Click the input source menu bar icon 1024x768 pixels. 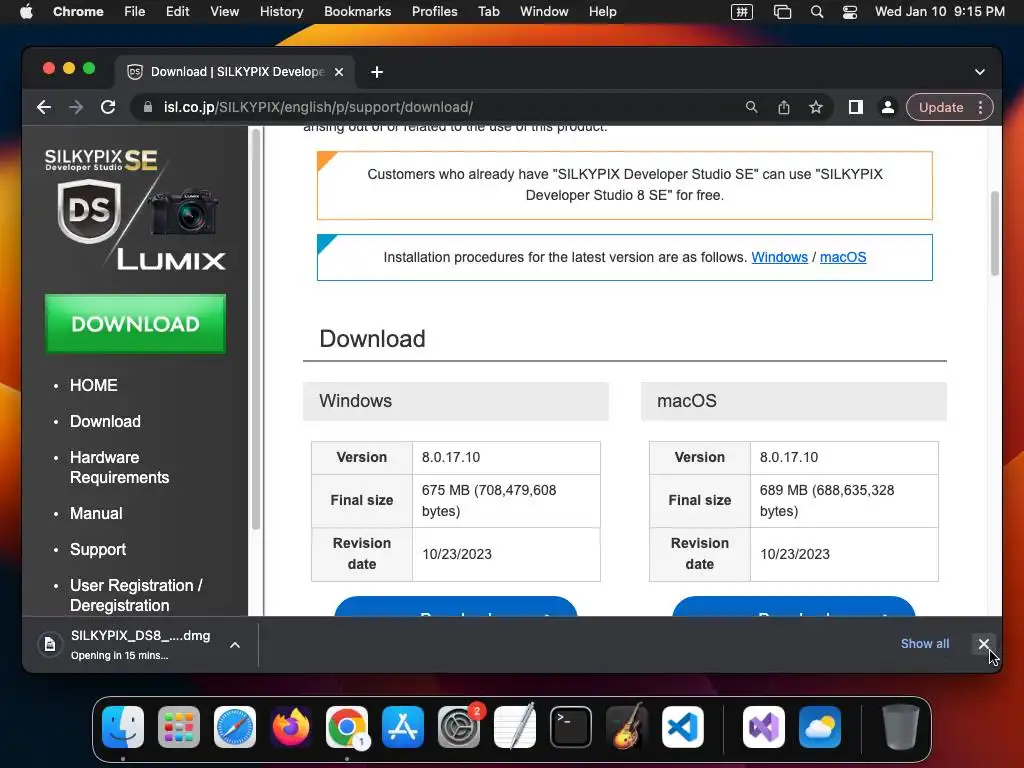[x=742, y=12]
